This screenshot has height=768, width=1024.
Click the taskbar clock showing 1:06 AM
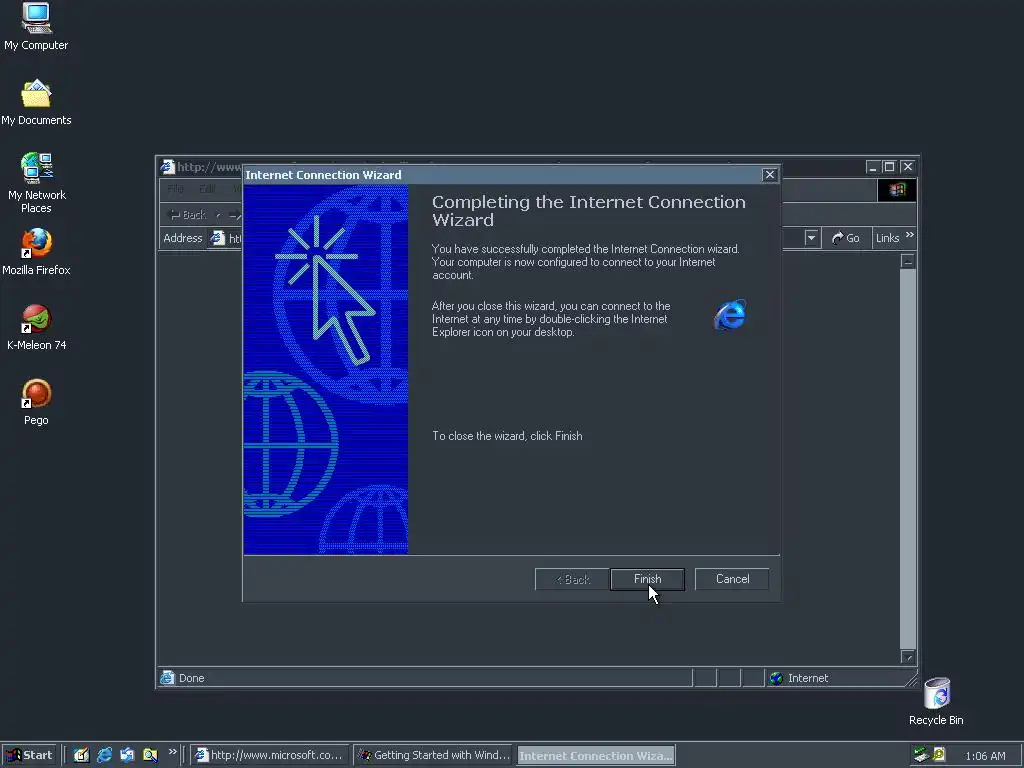(x=985, y=756)
